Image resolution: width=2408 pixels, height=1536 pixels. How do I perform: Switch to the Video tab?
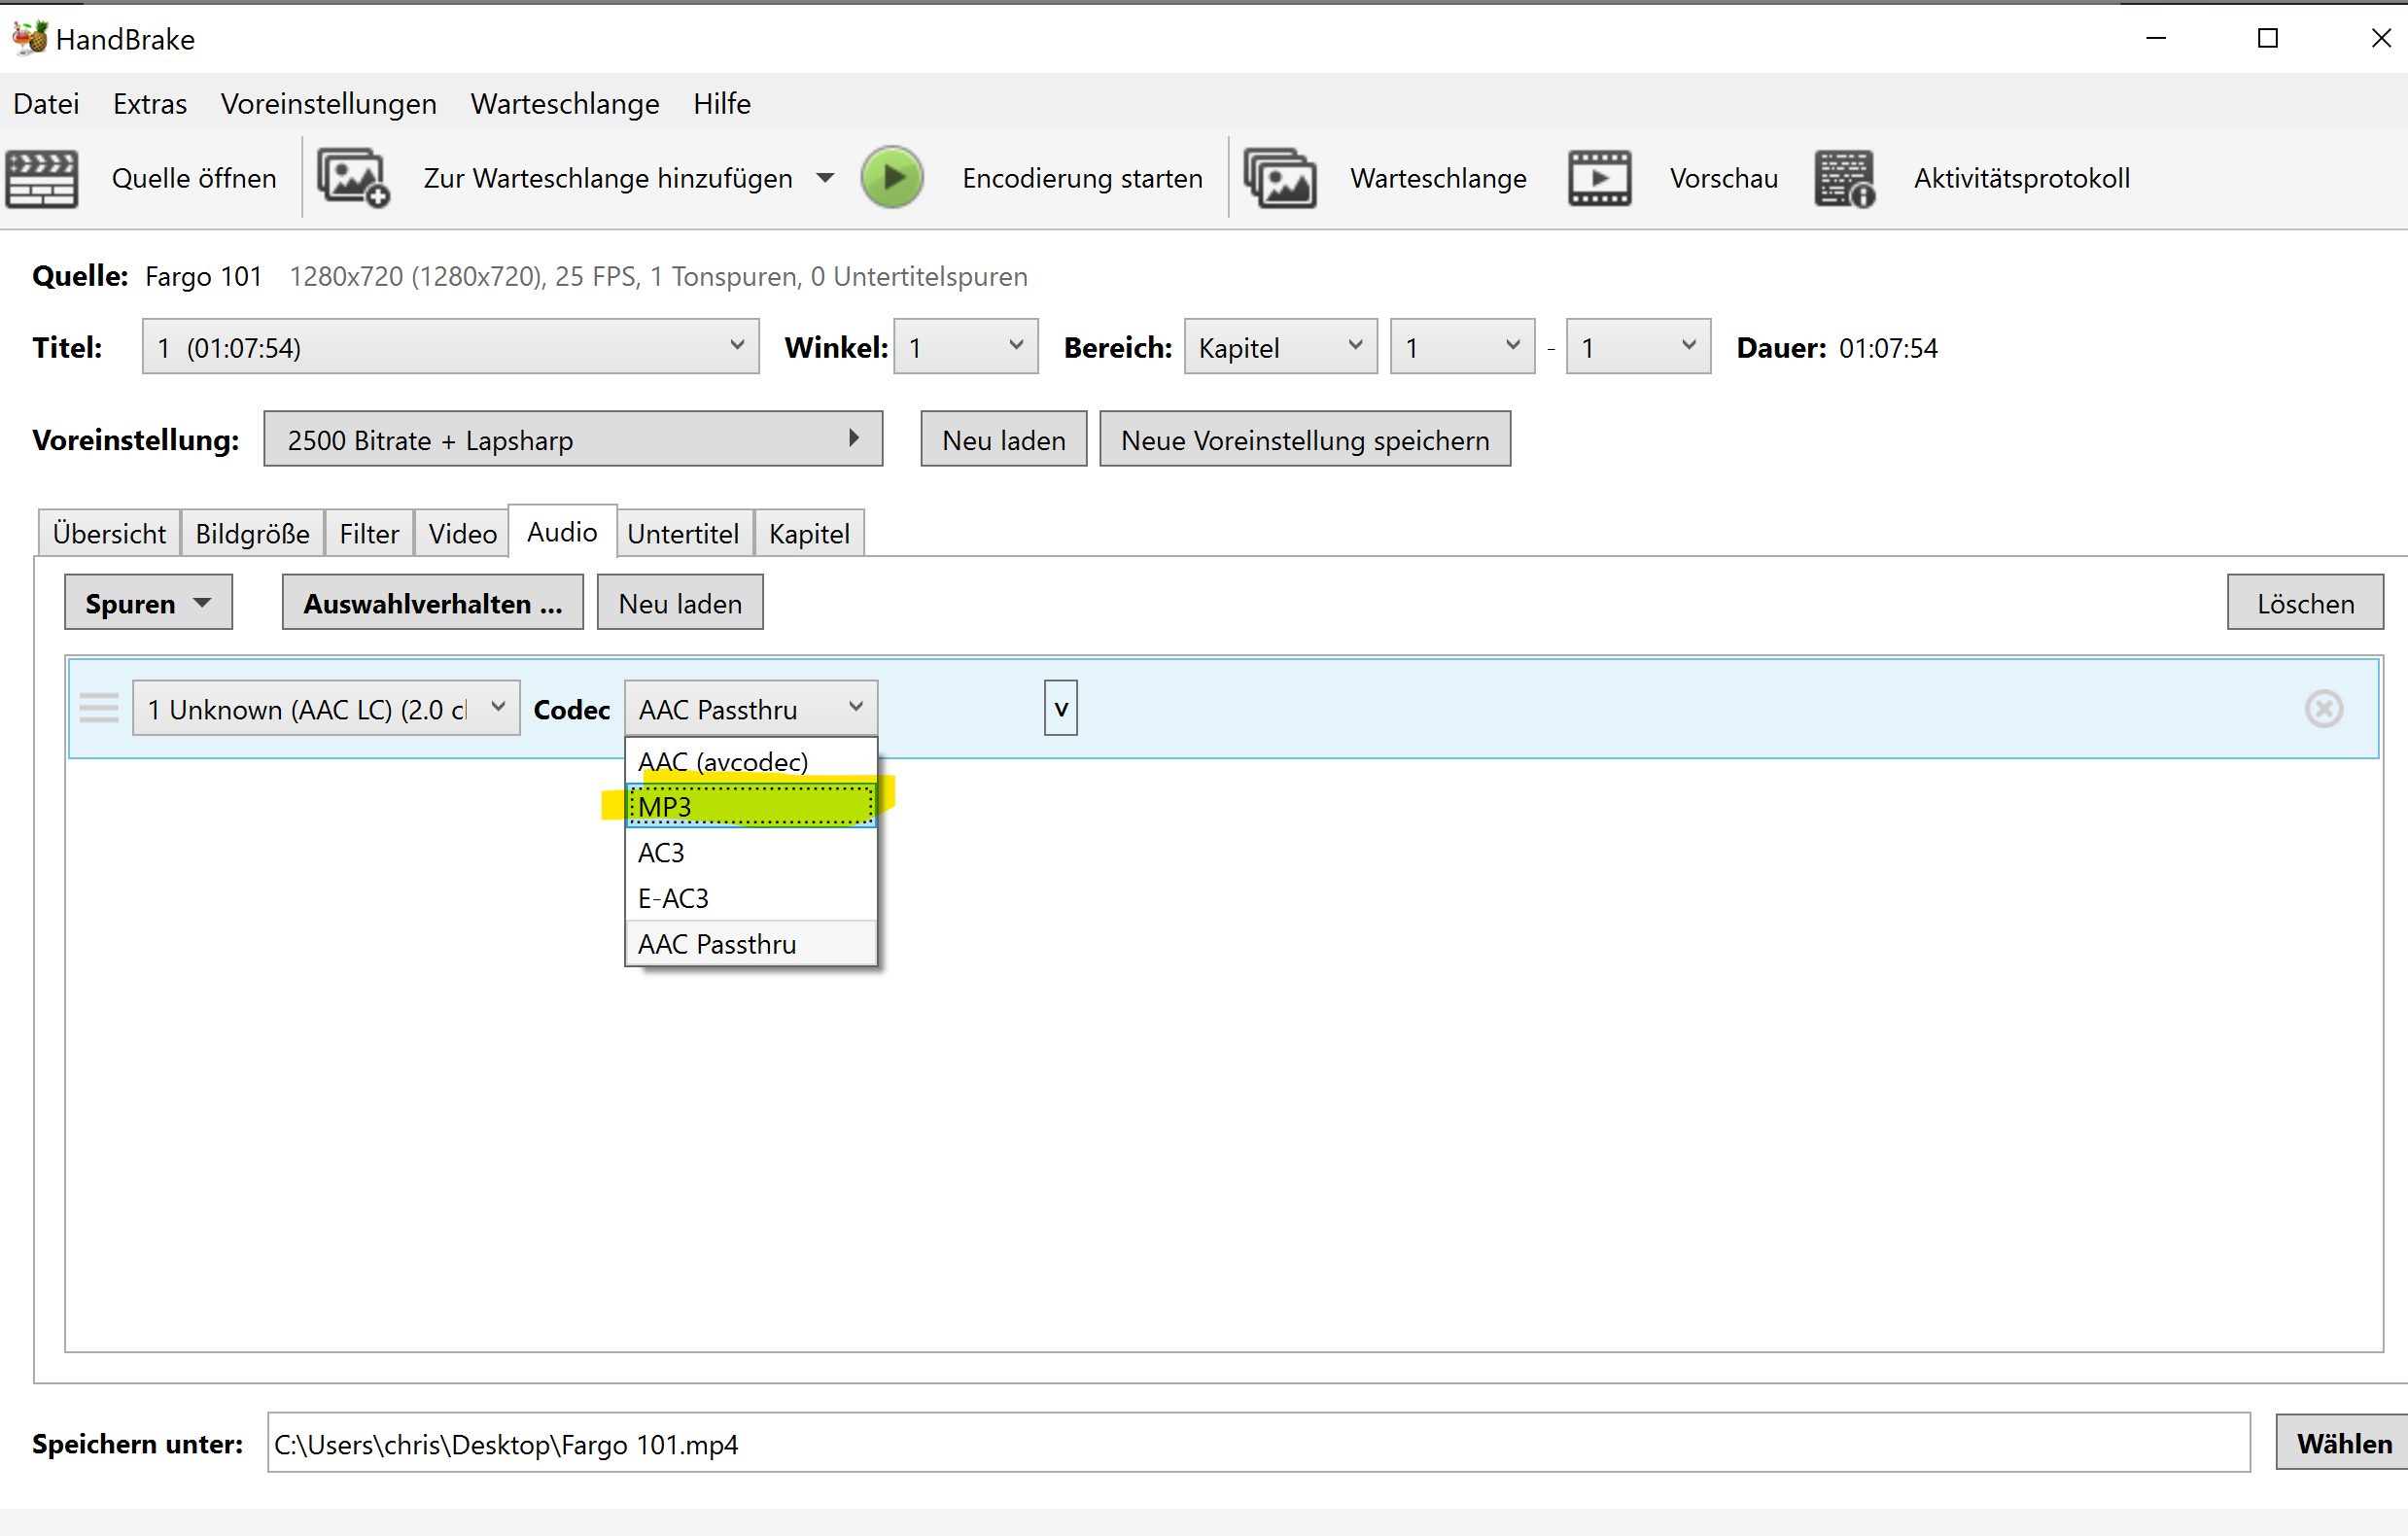(x=462, y=534)
